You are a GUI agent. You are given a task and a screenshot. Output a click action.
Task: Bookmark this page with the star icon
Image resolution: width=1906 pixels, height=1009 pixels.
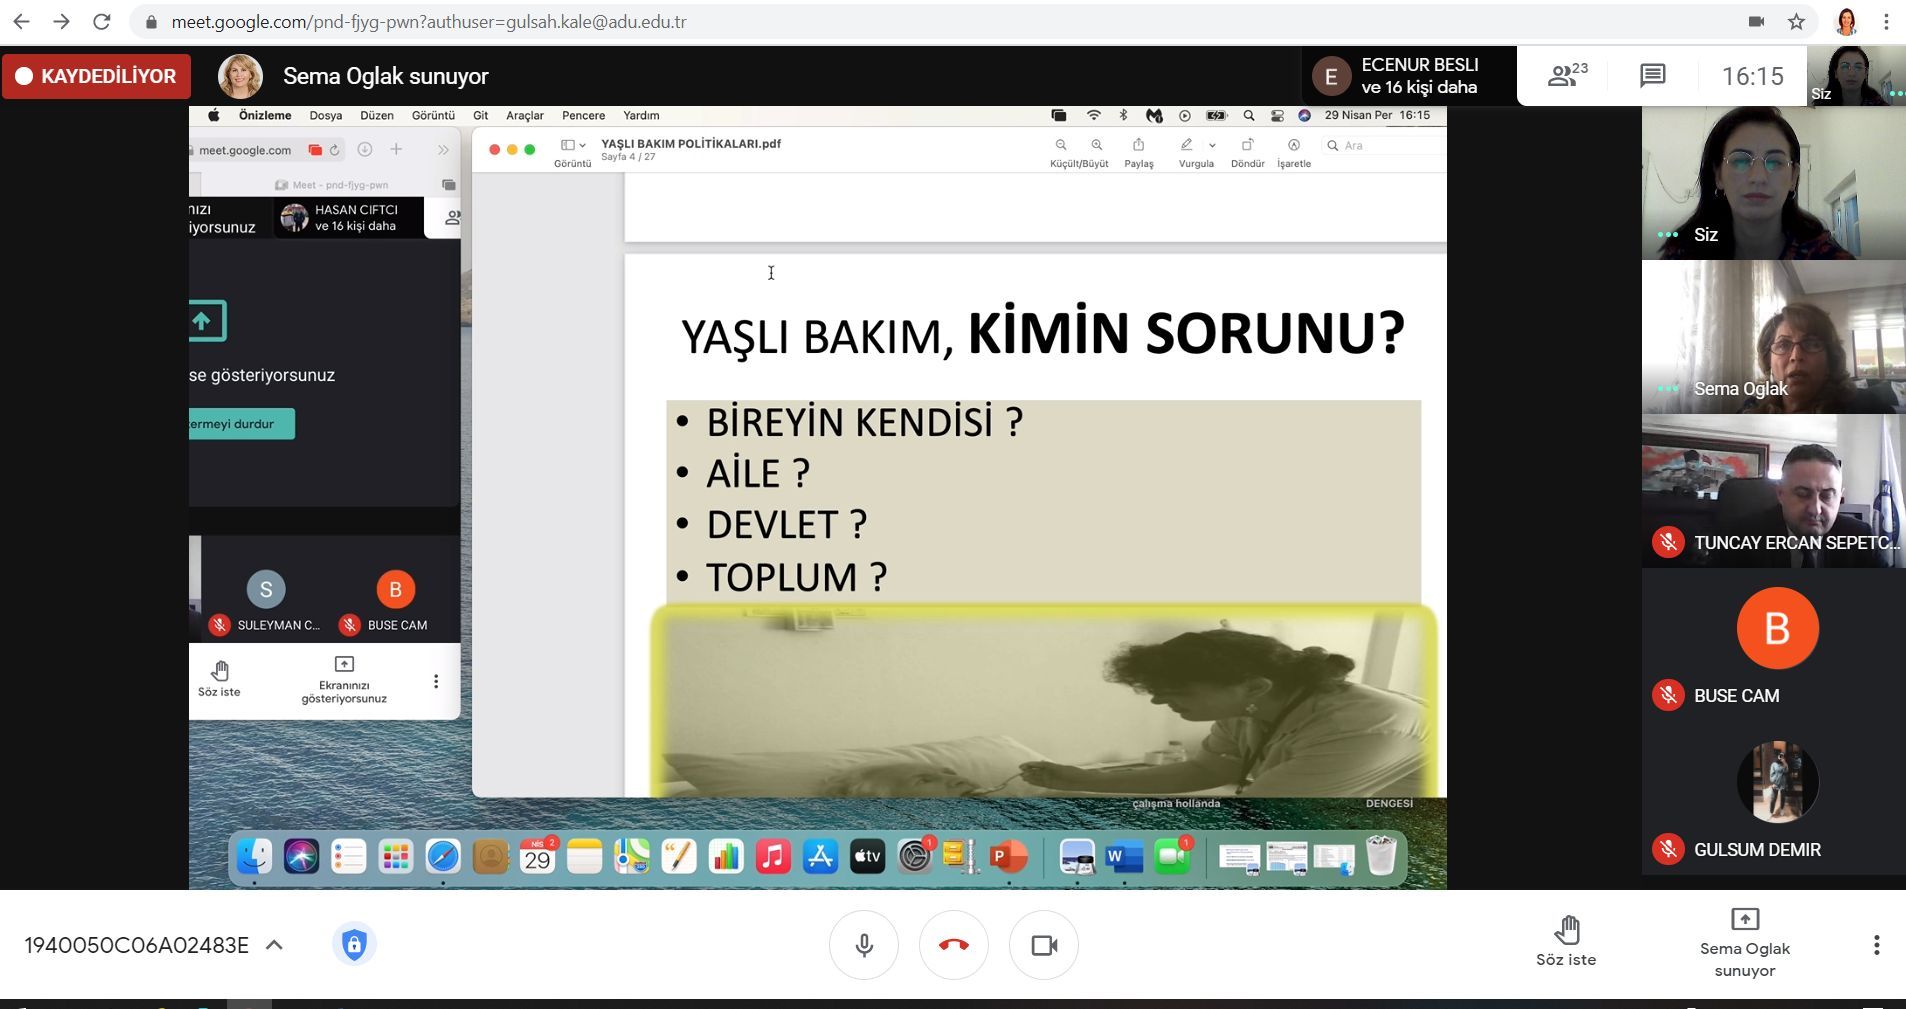pos(1796,22)
